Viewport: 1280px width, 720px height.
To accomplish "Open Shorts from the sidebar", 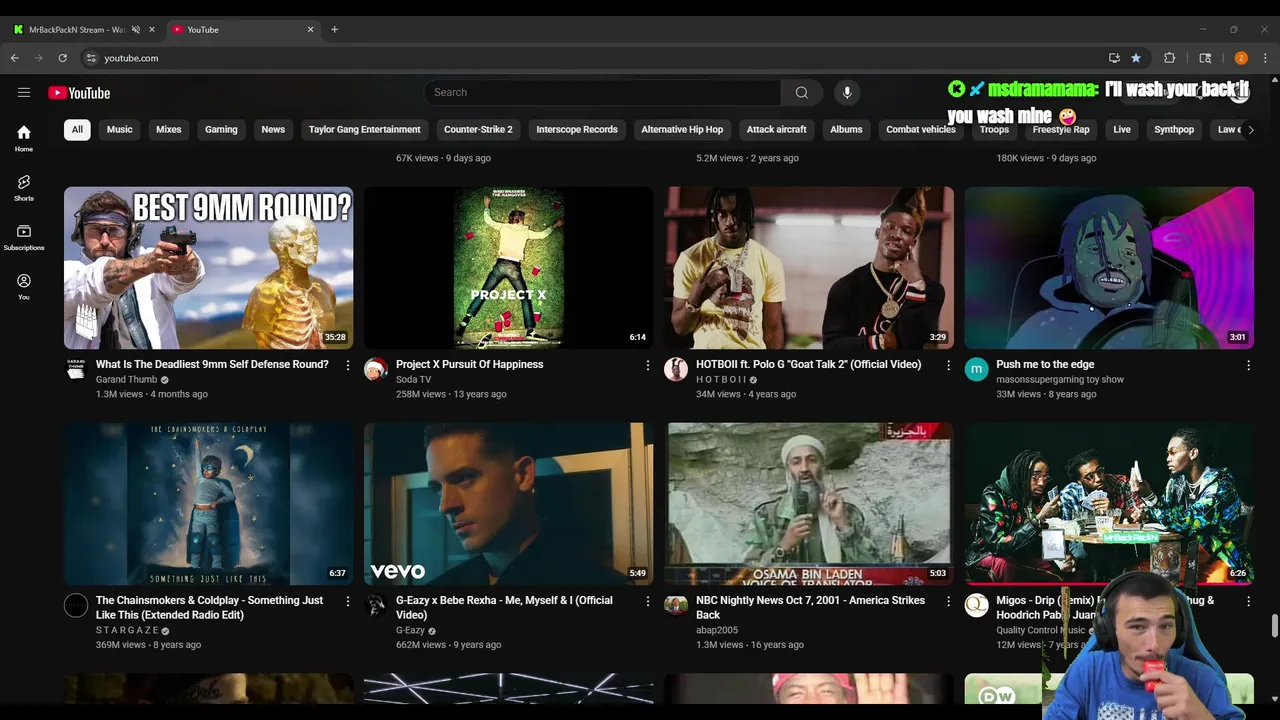I will click(24, 187).
